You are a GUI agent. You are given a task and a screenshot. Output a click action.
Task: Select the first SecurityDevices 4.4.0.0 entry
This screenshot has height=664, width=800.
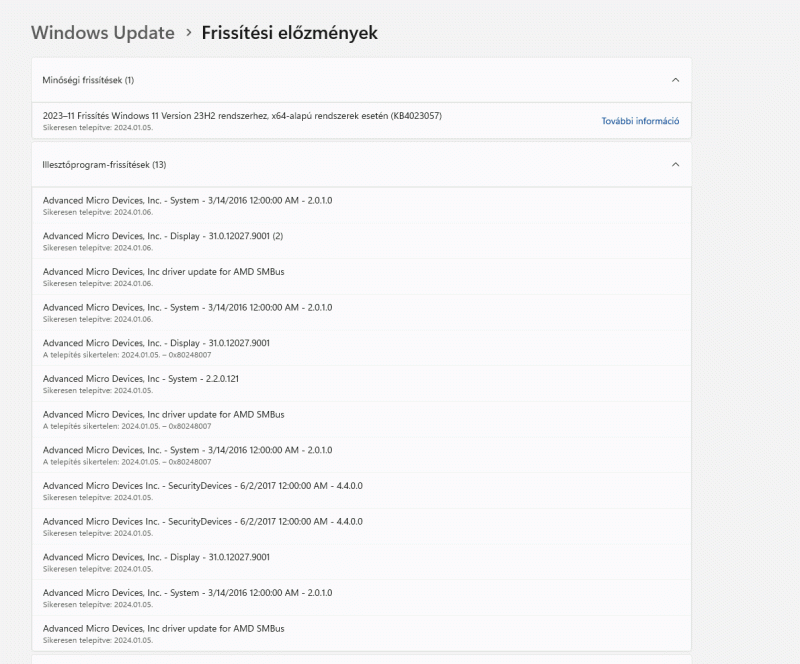(202, 486)
